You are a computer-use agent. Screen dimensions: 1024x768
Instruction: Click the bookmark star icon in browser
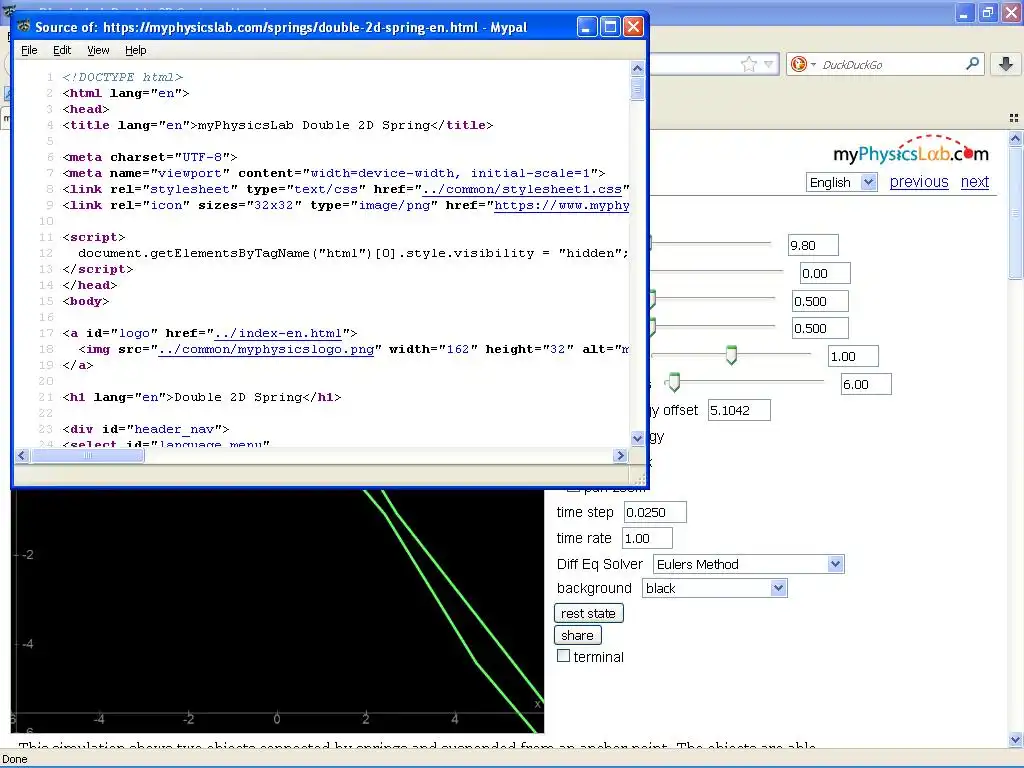748,64
